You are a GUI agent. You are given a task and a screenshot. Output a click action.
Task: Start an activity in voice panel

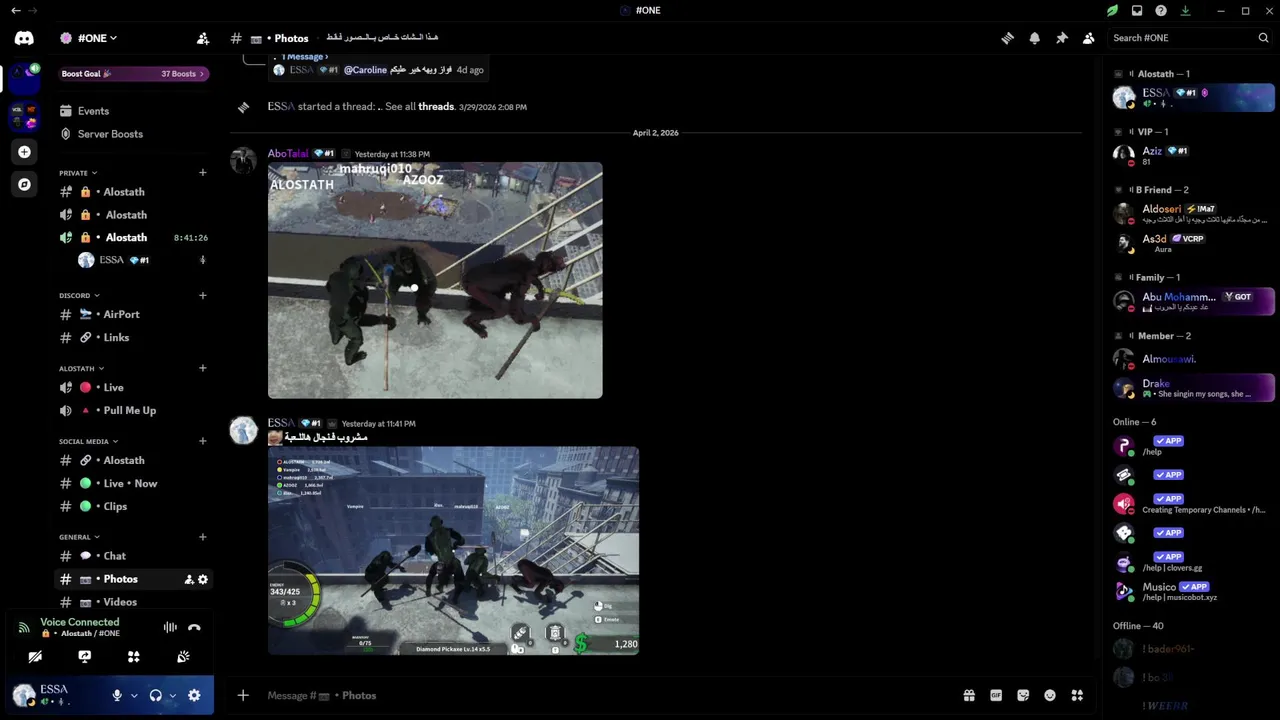133,656
